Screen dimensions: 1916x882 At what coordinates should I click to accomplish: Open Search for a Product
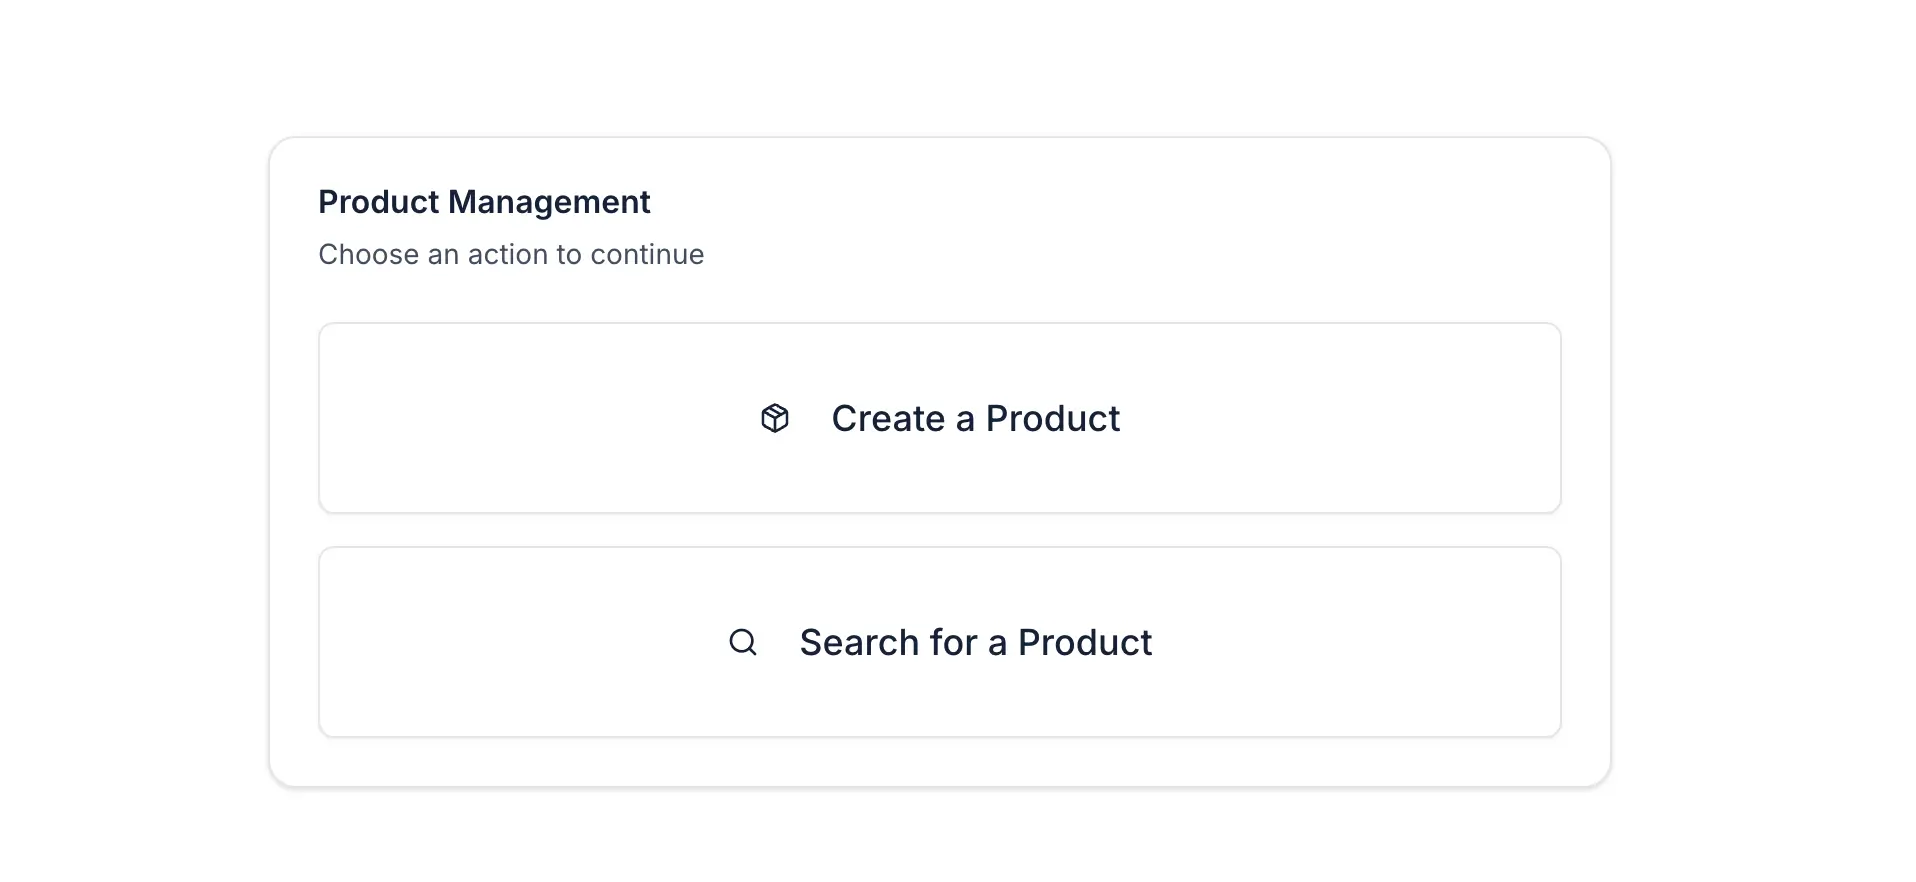(939, 642)
